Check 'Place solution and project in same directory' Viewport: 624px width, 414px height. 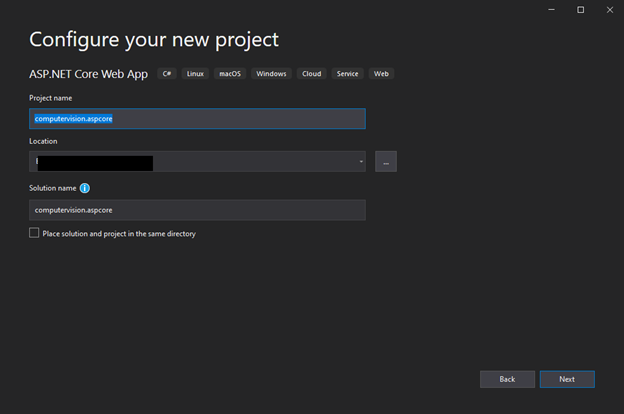click(34, 233)
